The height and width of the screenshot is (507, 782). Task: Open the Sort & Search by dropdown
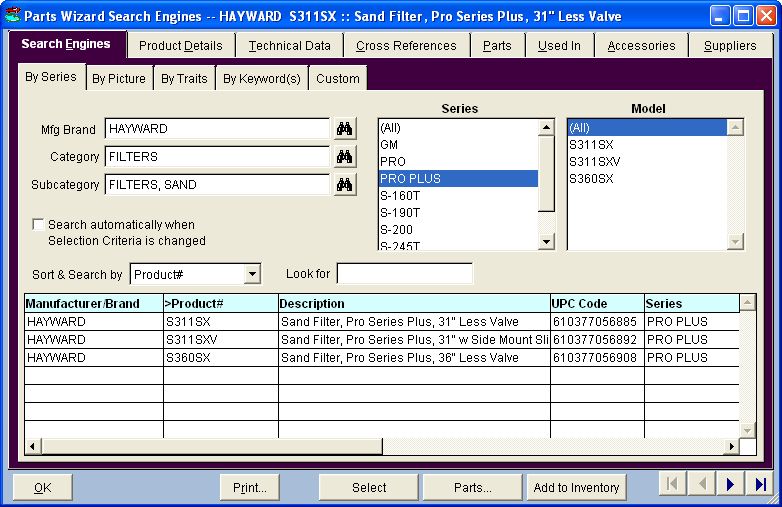click(x=252, y=274)
